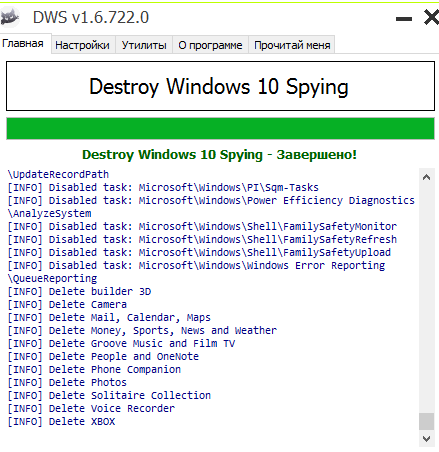Open the Настройки tab
This screenshot has width=439, height=452.
82,45
